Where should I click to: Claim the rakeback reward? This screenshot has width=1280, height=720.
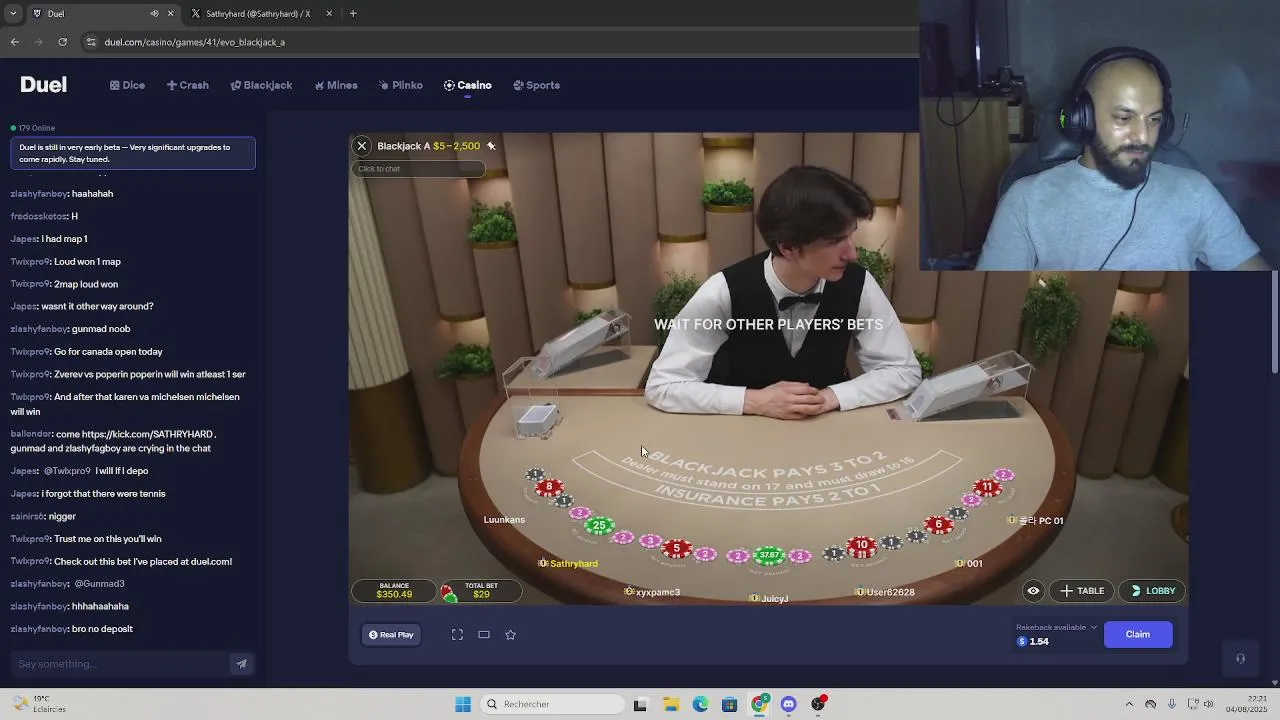point(1138,634)
